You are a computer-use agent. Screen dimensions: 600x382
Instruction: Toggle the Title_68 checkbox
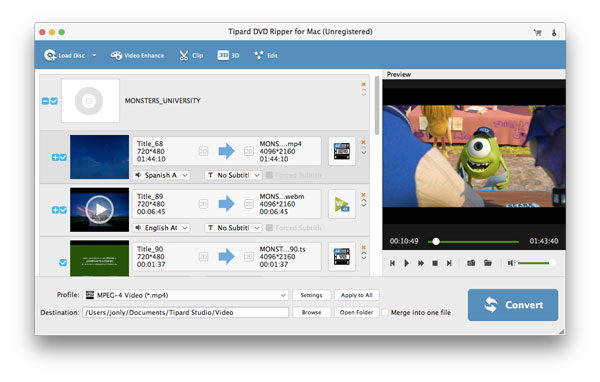63,157
